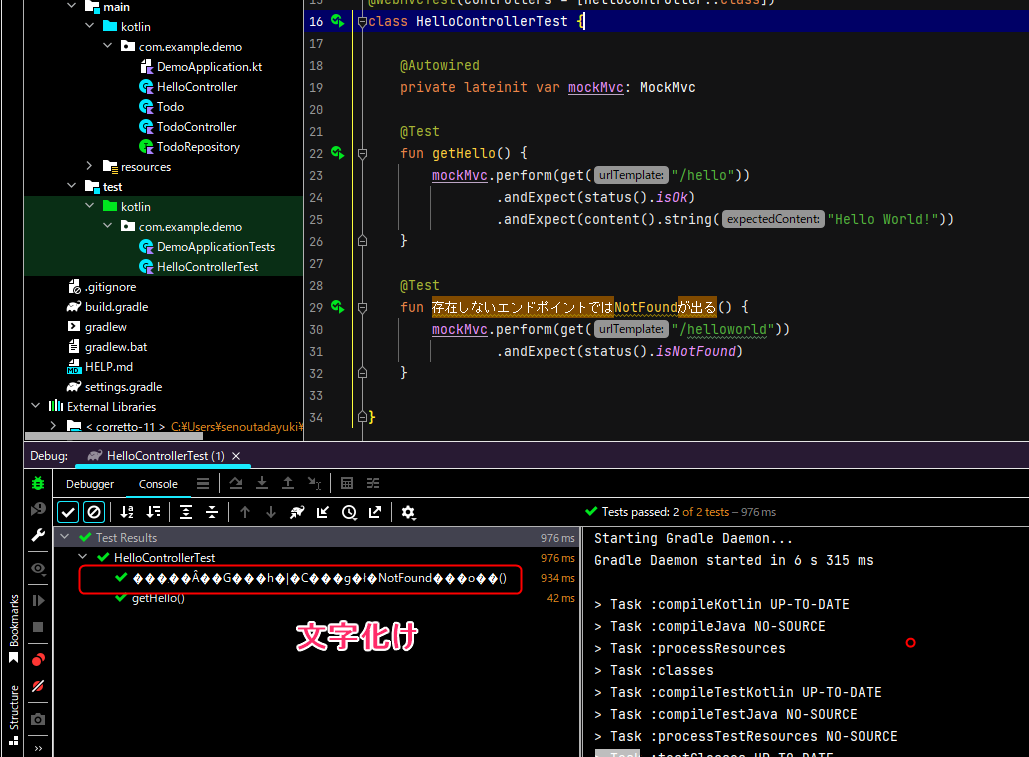
Task: Open DemoApplication.kt file
Action: point(209,66)
